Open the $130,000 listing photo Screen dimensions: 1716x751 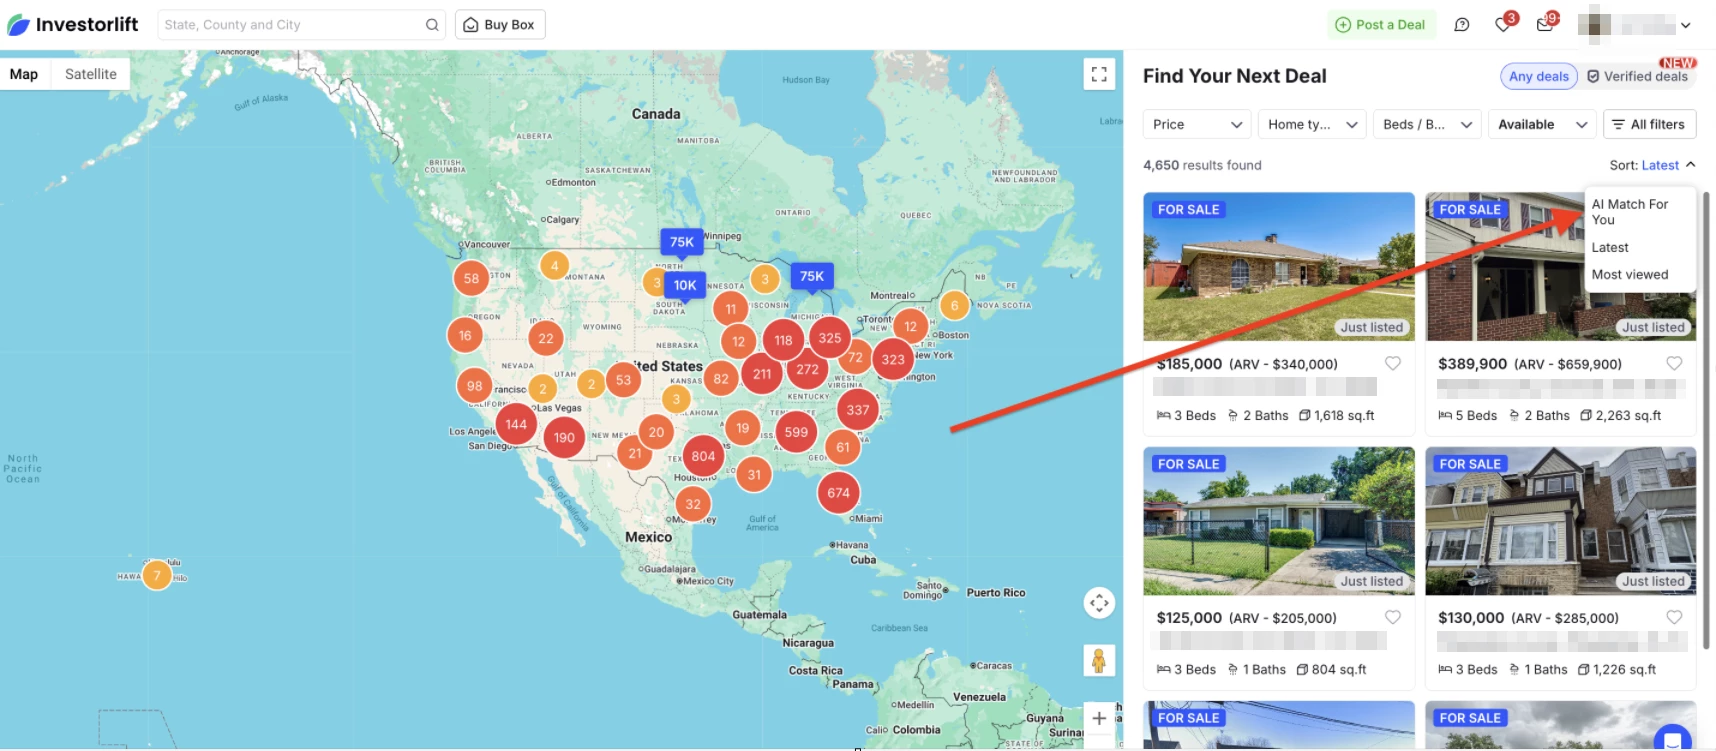pyautogui.click(x=1560, y=521)
